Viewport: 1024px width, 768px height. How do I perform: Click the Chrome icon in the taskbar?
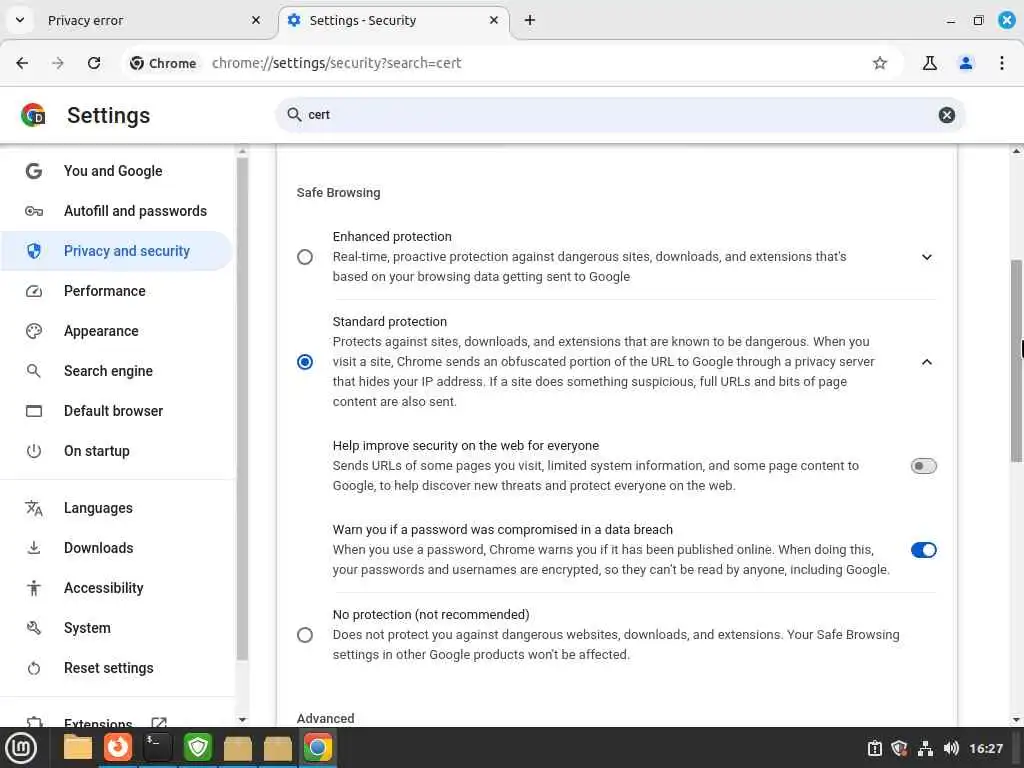[317, 748]
